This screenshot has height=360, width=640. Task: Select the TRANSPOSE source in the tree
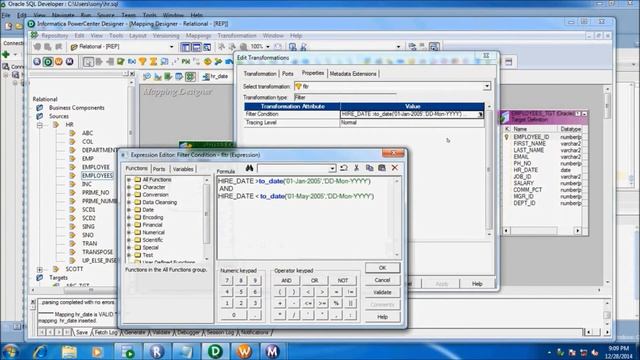pos(98,252)
